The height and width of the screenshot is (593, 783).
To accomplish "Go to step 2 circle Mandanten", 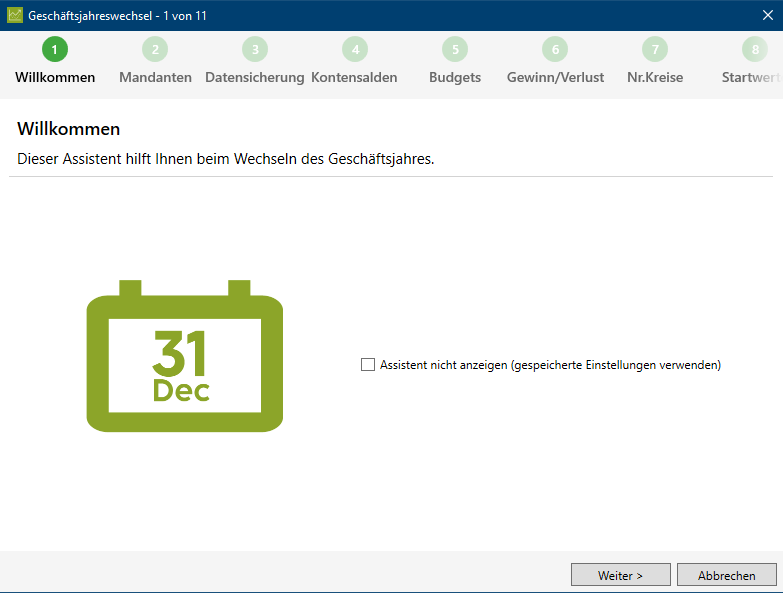I will [155, 49].
